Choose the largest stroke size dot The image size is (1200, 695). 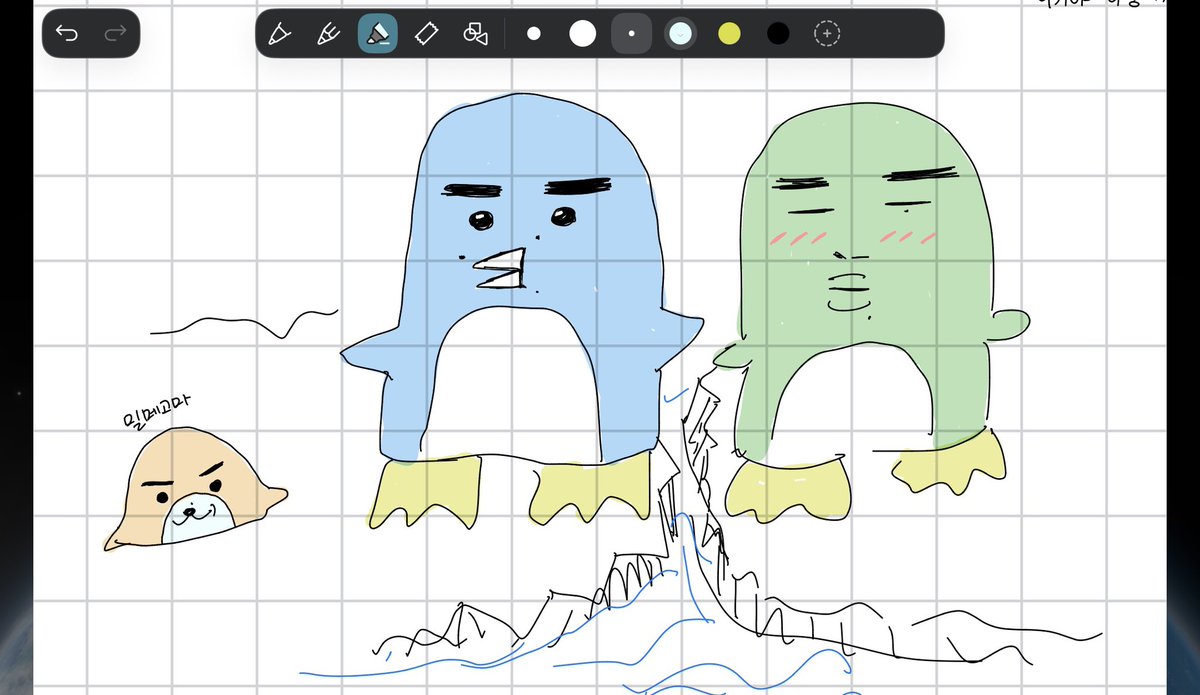[x=583, y=34]
